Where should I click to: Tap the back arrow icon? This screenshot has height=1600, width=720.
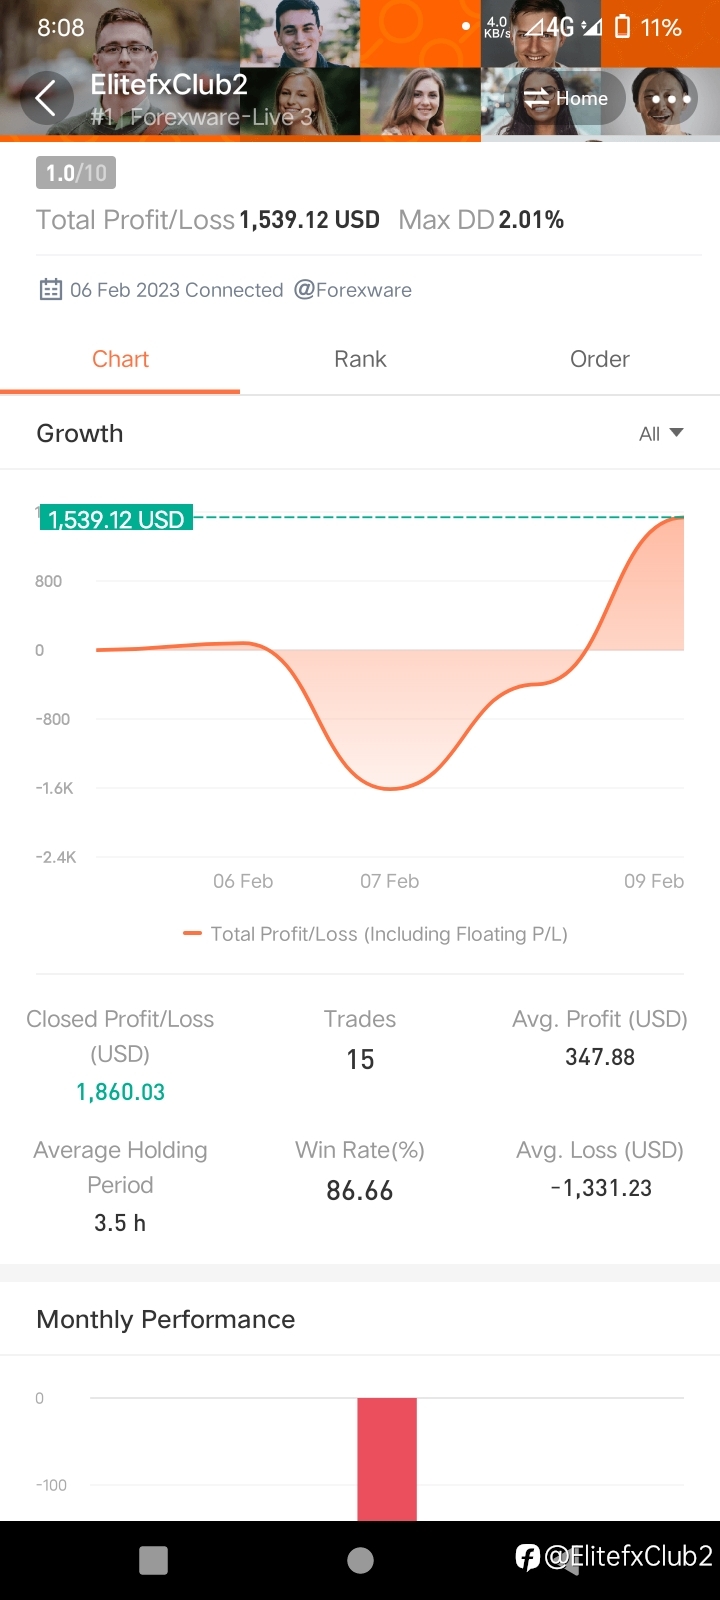(46, 98)
